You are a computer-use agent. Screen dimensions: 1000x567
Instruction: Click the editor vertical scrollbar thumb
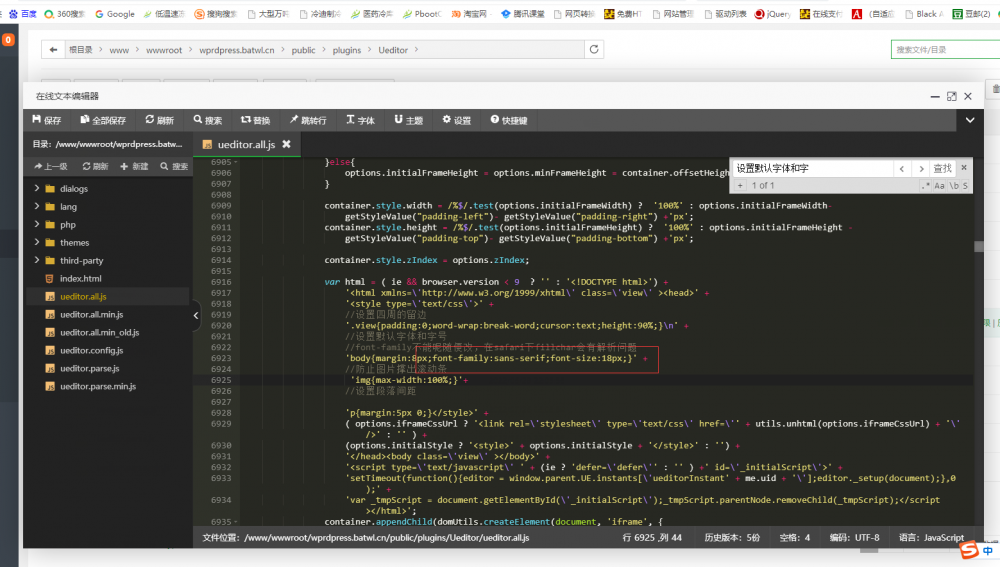[978, 247]
